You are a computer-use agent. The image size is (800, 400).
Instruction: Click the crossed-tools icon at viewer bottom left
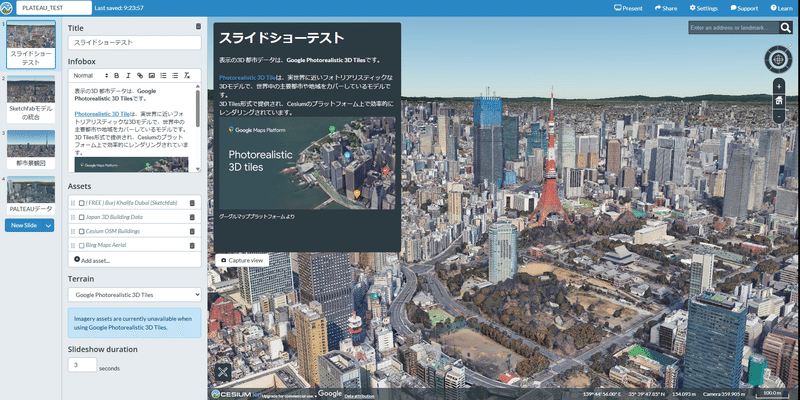(222, 372)
